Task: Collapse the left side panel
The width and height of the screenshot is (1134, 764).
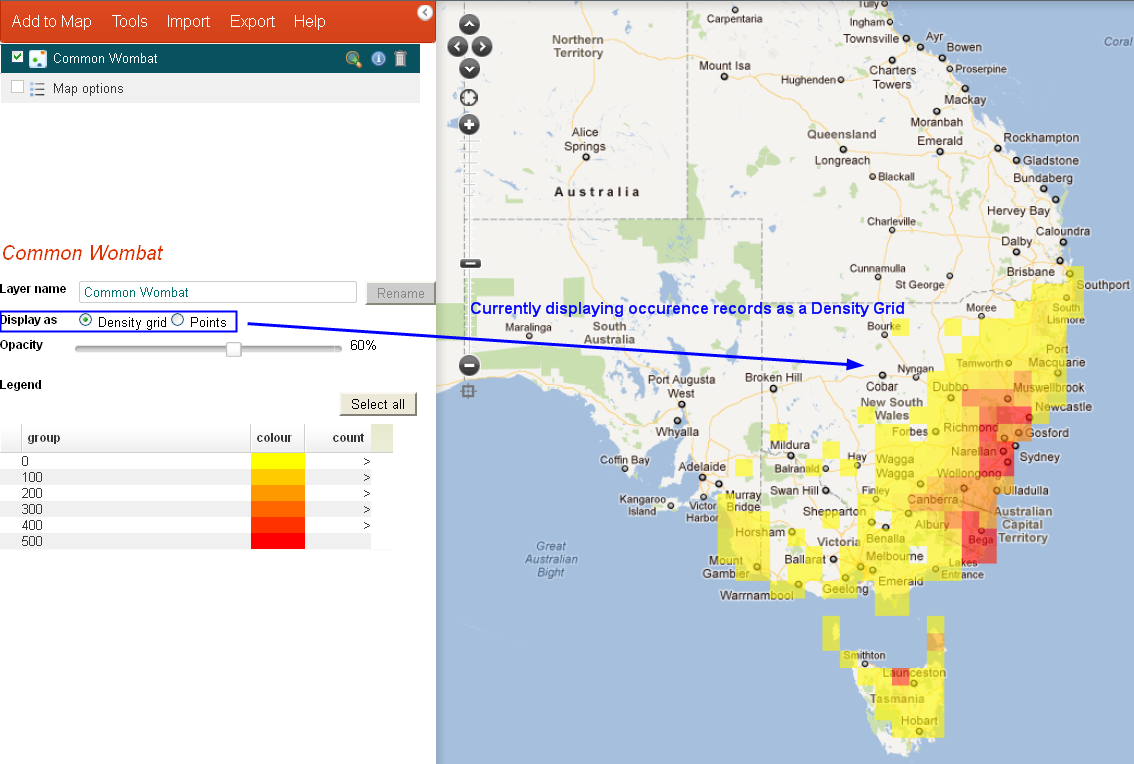Action: point(424,12)
